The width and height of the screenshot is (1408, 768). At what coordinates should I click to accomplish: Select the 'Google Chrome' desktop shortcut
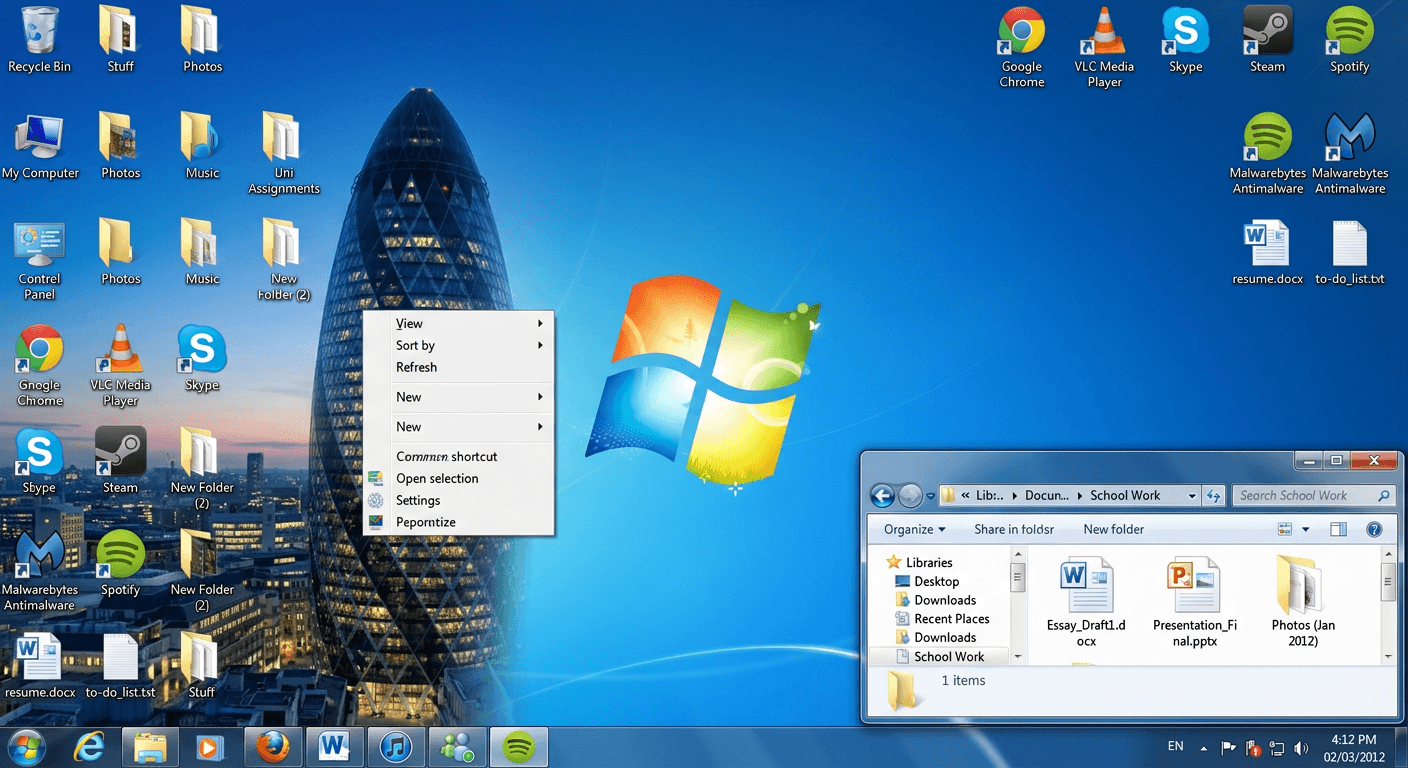[x=1022, y=46]
